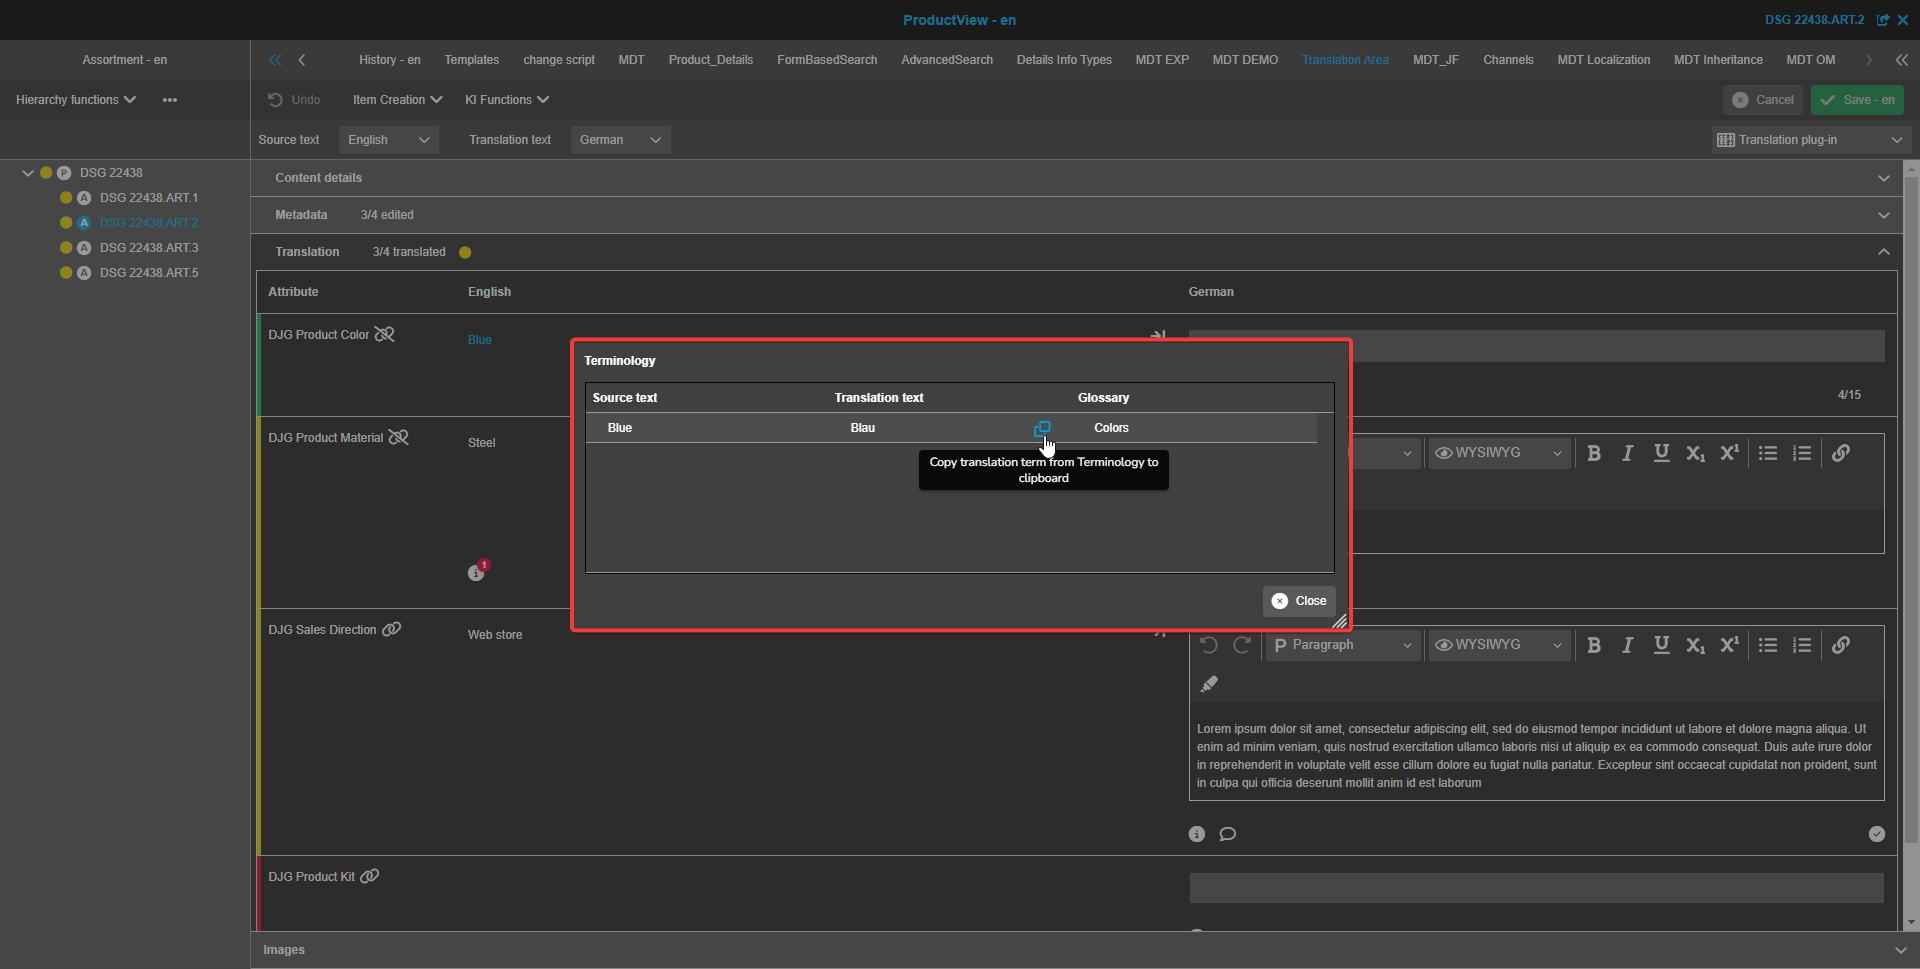Open the info icon with red badge
Screen dimensions: 1920x969
[x=477, y=572]
